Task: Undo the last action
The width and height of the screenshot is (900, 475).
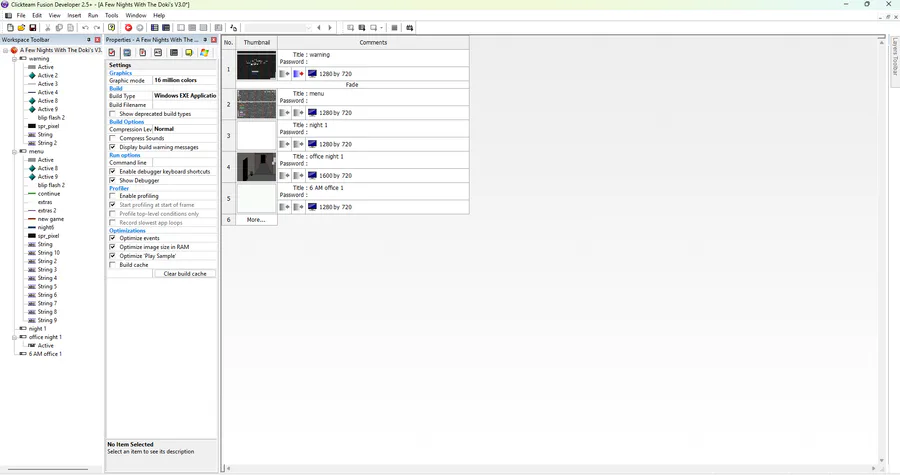Action: (x=86, y=28)
